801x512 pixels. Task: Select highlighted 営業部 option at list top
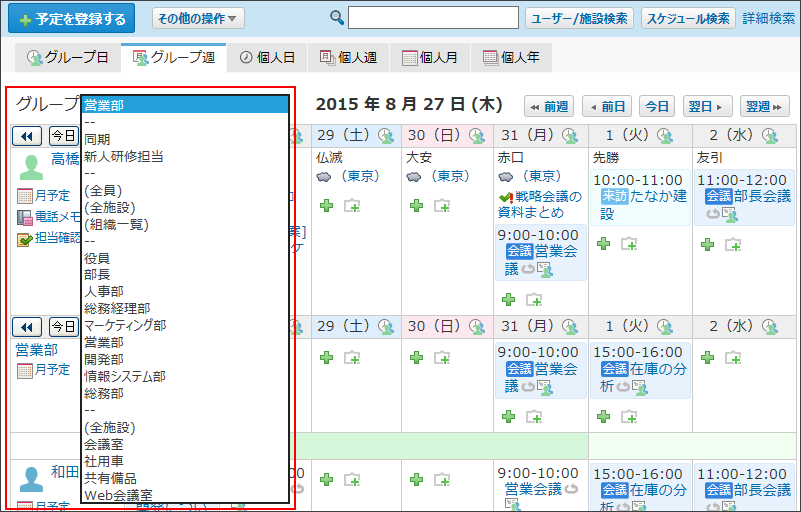[185, 105]
